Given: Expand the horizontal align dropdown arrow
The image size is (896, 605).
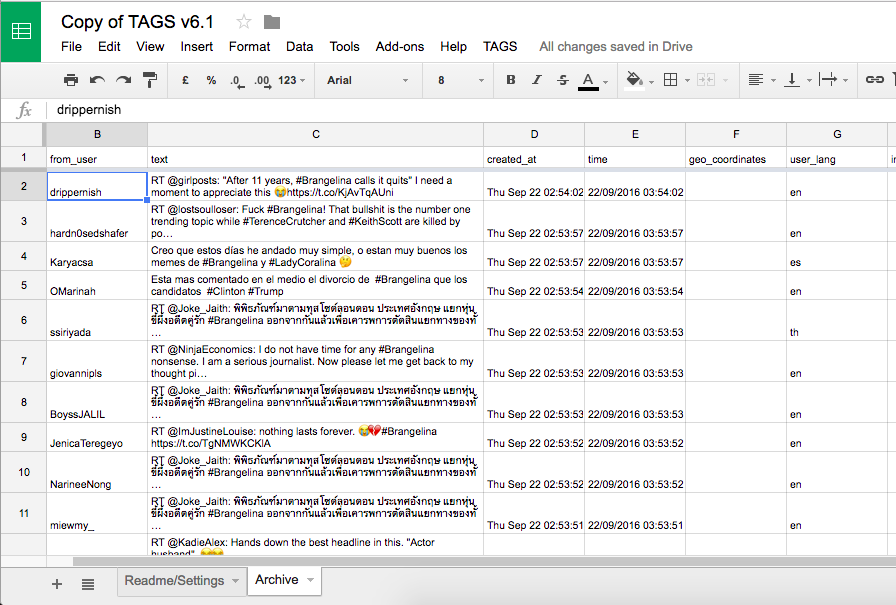Looking at the screenshot, I should pyautogui.click(x=773, y=81).
